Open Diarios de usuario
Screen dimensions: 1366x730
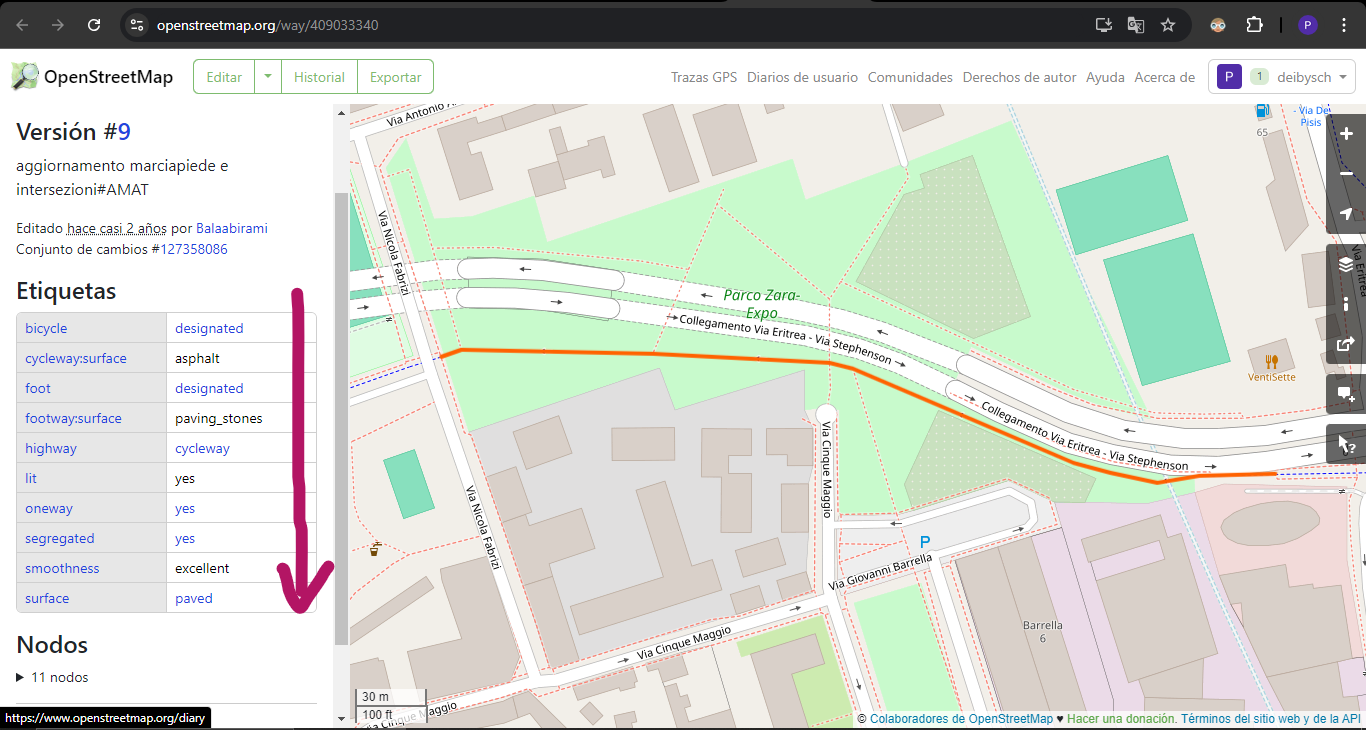point(802,77)
